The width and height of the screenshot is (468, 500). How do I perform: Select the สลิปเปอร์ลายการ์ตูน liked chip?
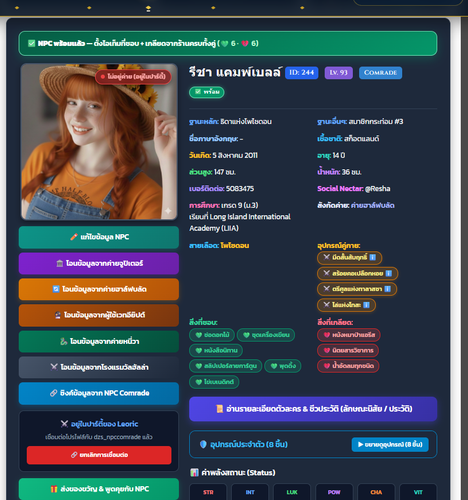[226, 366]
